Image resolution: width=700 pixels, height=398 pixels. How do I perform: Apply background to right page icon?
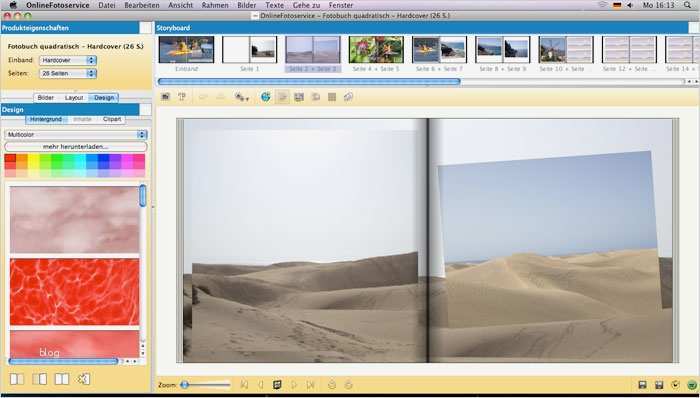point(39,379)
